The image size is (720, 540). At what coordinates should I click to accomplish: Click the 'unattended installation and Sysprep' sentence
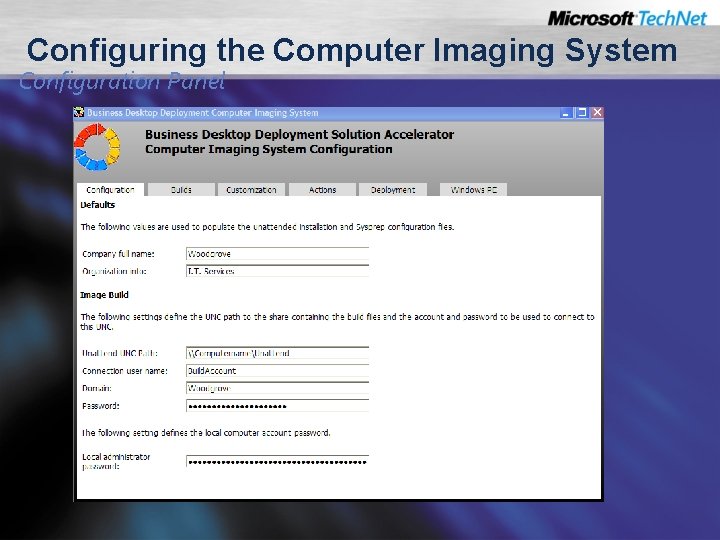[267, 227]
